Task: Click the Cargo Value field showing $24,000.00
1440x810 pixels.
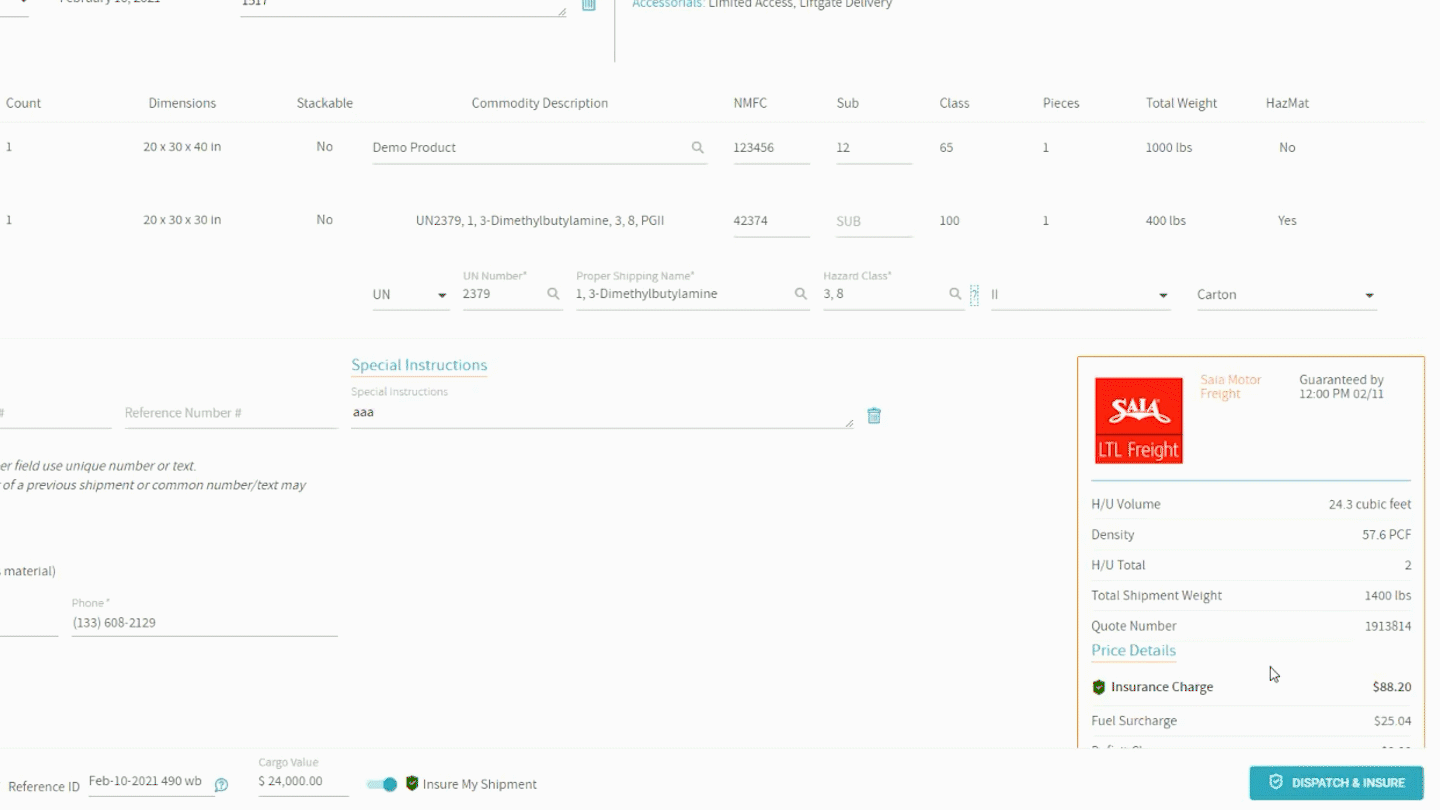Action: (x=303, y=782)
